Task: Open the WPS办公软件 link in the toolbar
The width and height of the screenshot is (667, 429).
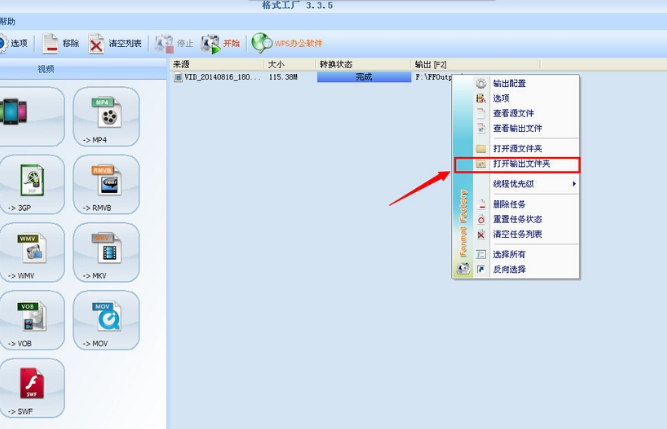Action: [287, 43]
